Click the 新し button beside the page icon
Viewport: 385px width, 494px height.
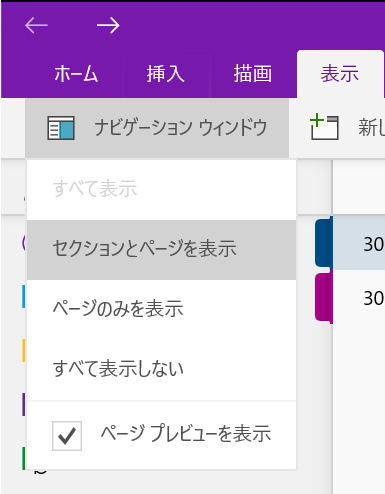point(371,128)
